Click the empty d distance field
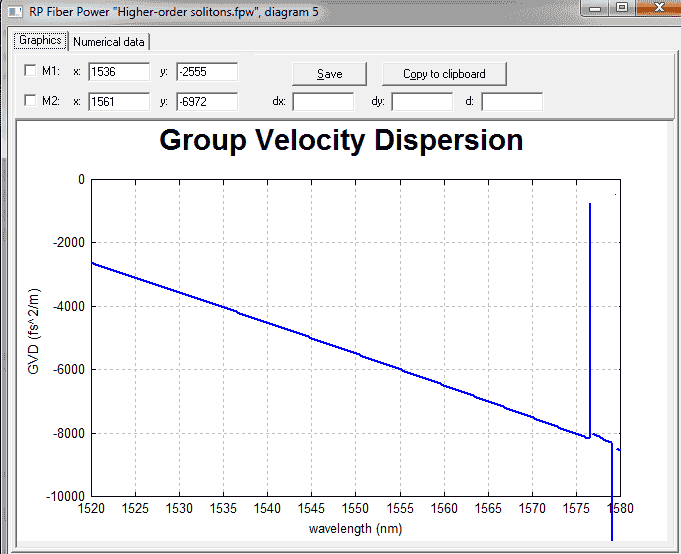 tap(512, 102)
